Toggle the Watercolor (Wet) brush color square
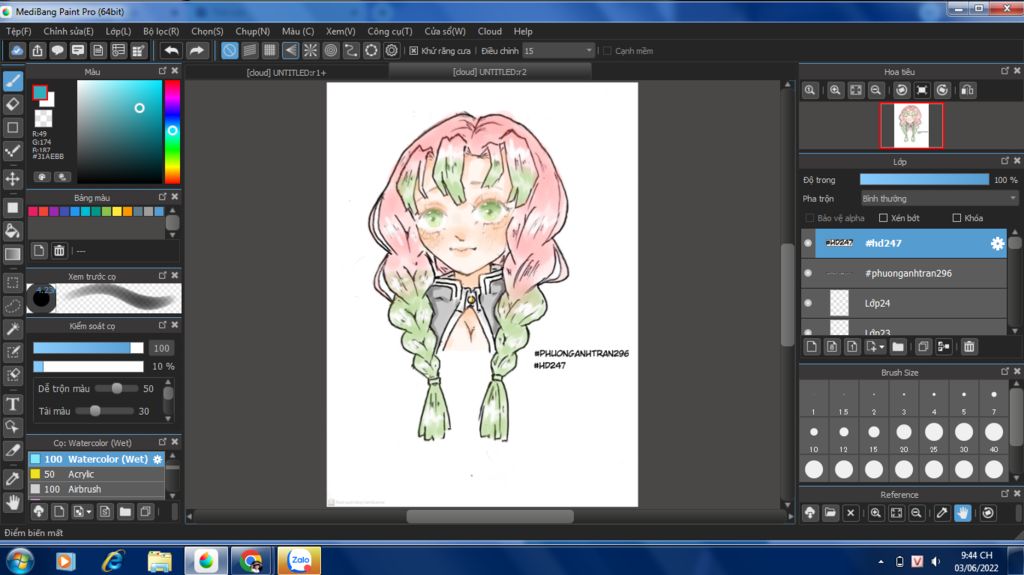 click(35, 459)
